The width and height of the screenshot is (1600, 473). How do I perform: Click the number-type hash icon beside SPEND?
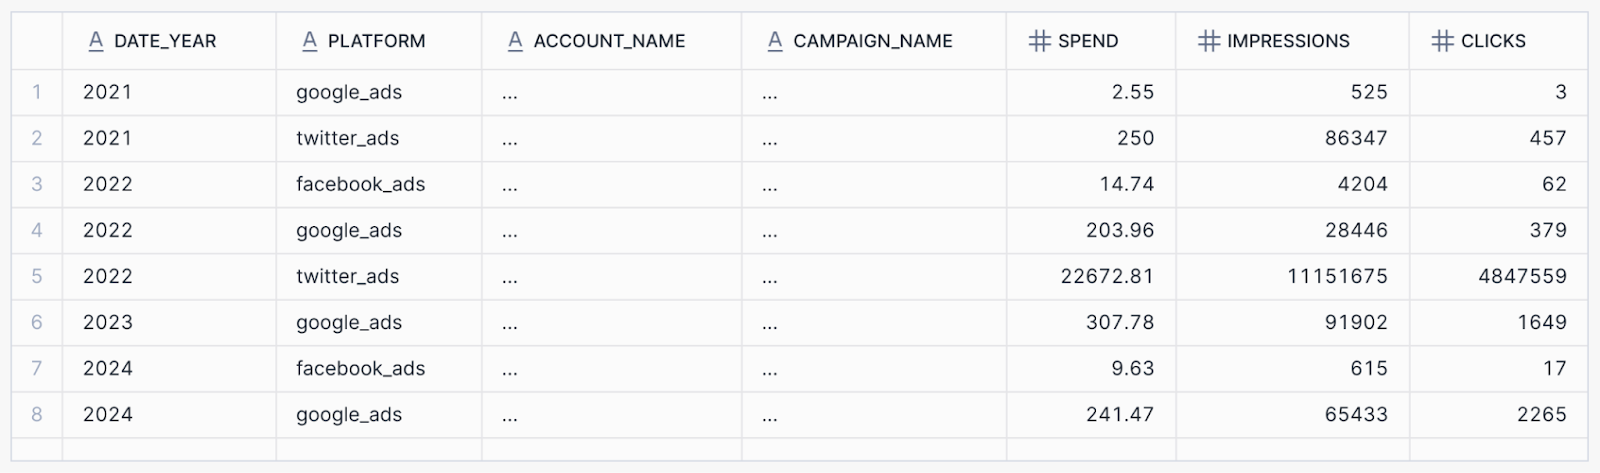[x=1040, y=40]
